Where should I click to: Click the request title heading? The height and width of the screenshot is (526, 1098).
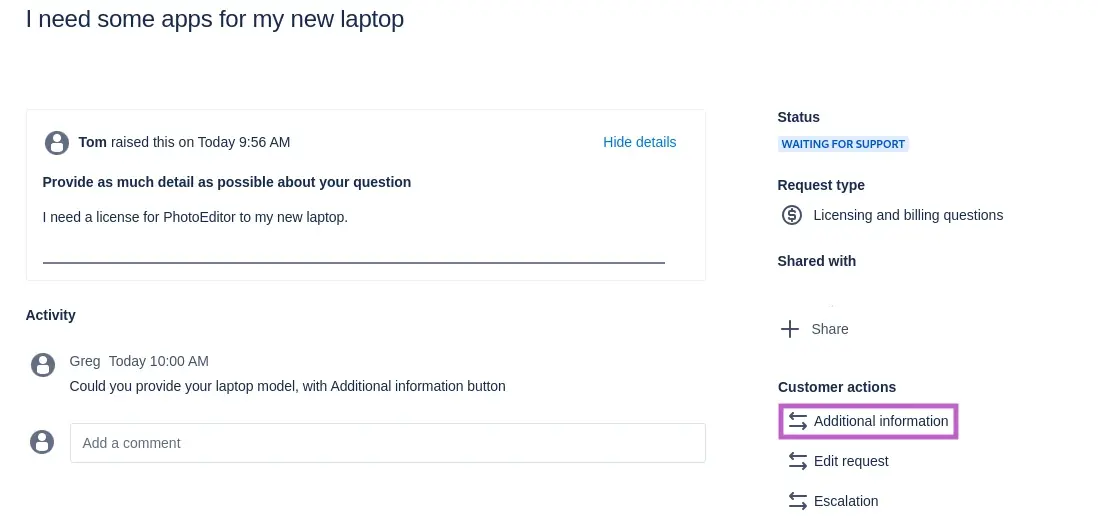click(x=215, y=19)
